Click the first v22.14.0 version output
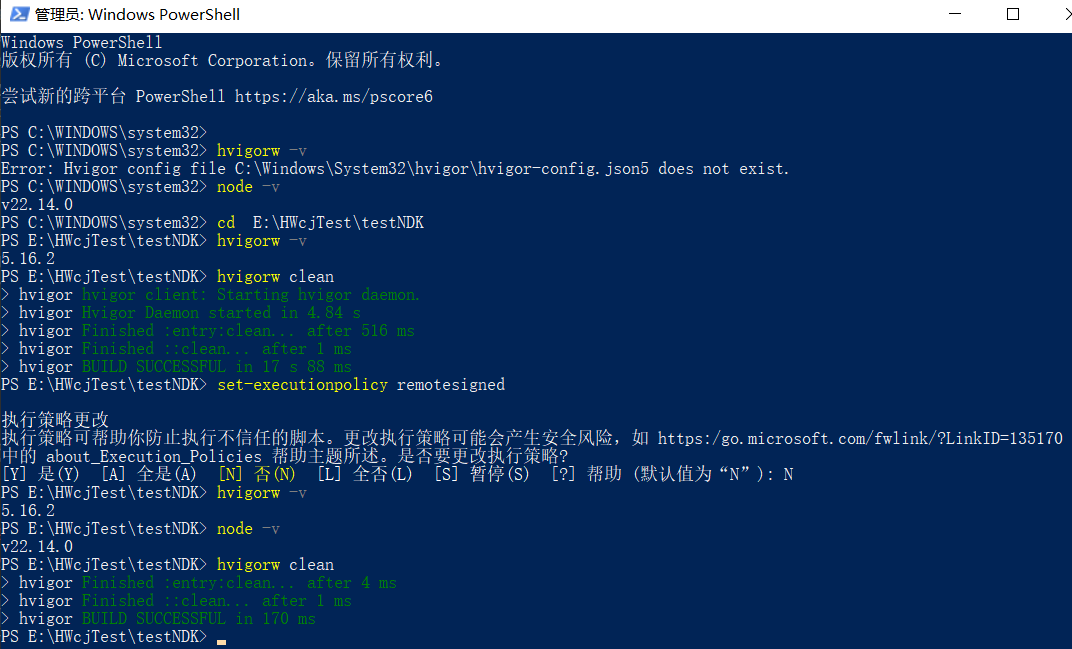This screenshot has height=649, width=1072. [37, 204]
